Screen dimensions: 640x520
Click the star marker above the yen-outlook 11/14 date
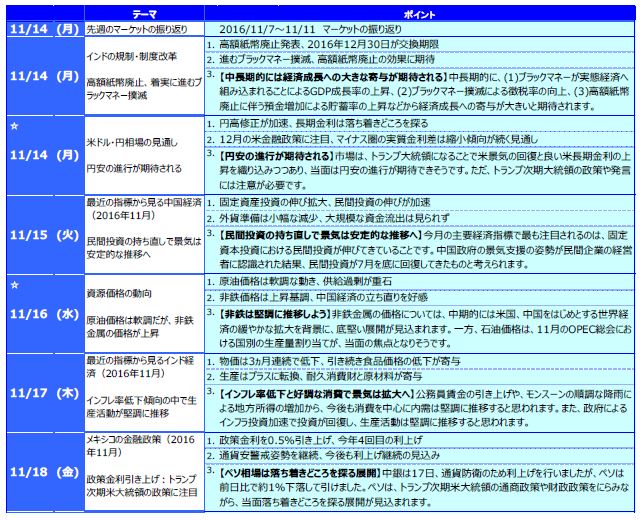14,128
